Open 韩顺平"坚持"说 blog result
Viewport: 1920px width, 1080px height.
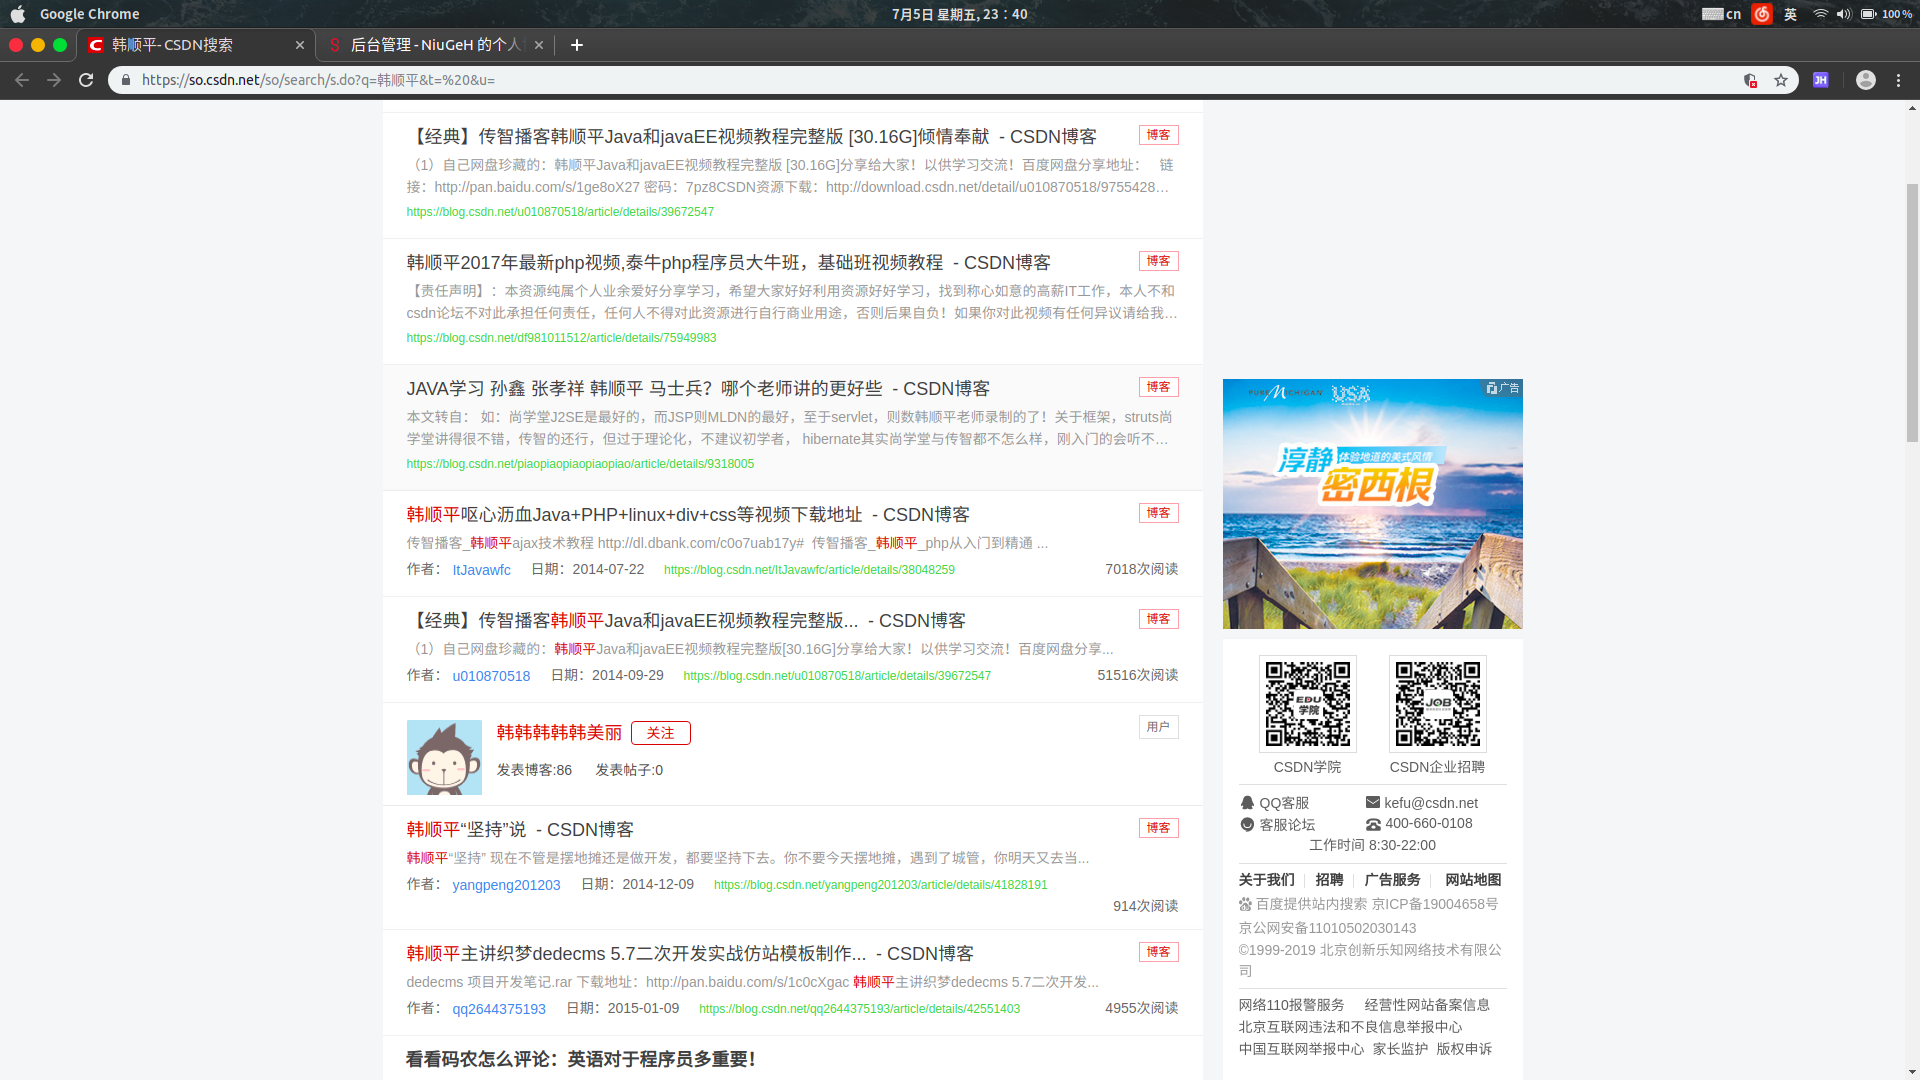coord(520,830)
